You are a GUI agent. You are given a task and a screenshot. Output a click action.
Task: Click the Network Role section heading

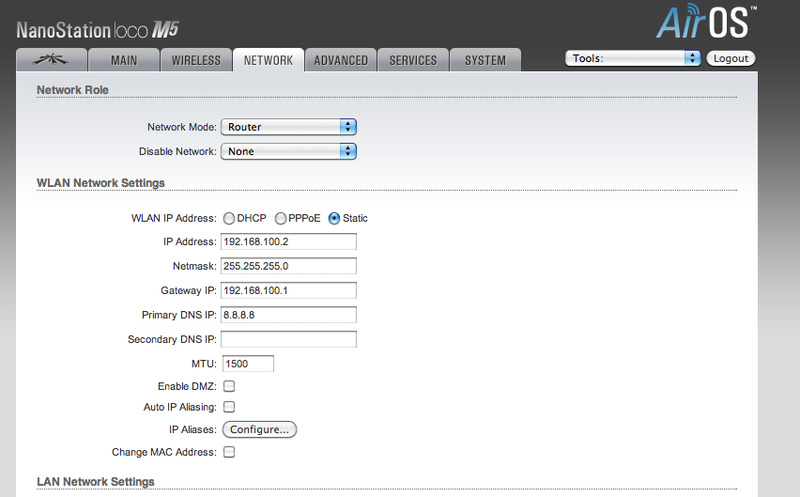72,90
